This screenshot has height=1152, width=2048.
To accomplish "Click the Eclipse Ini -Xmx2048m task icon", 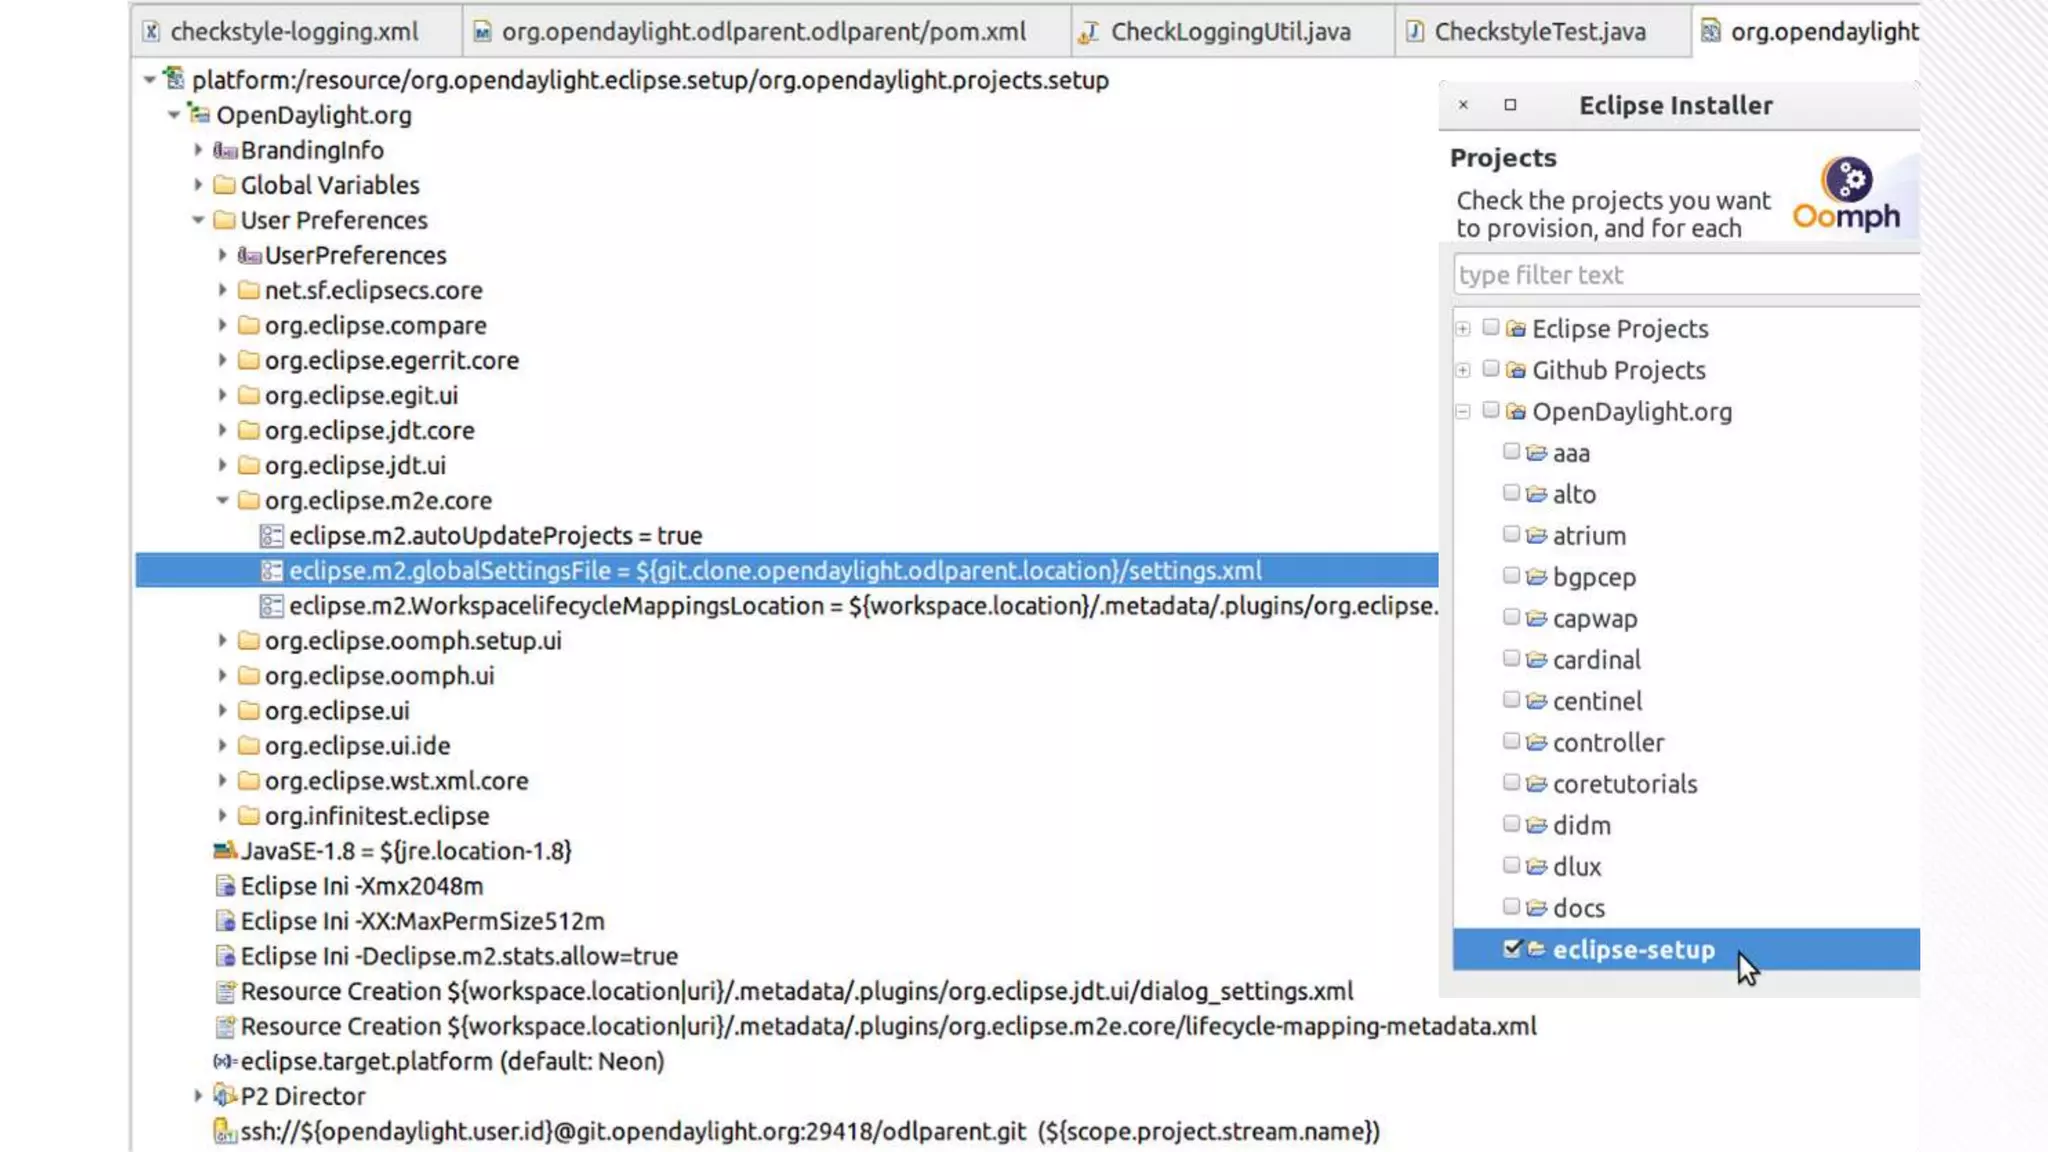I will [225, 886].
